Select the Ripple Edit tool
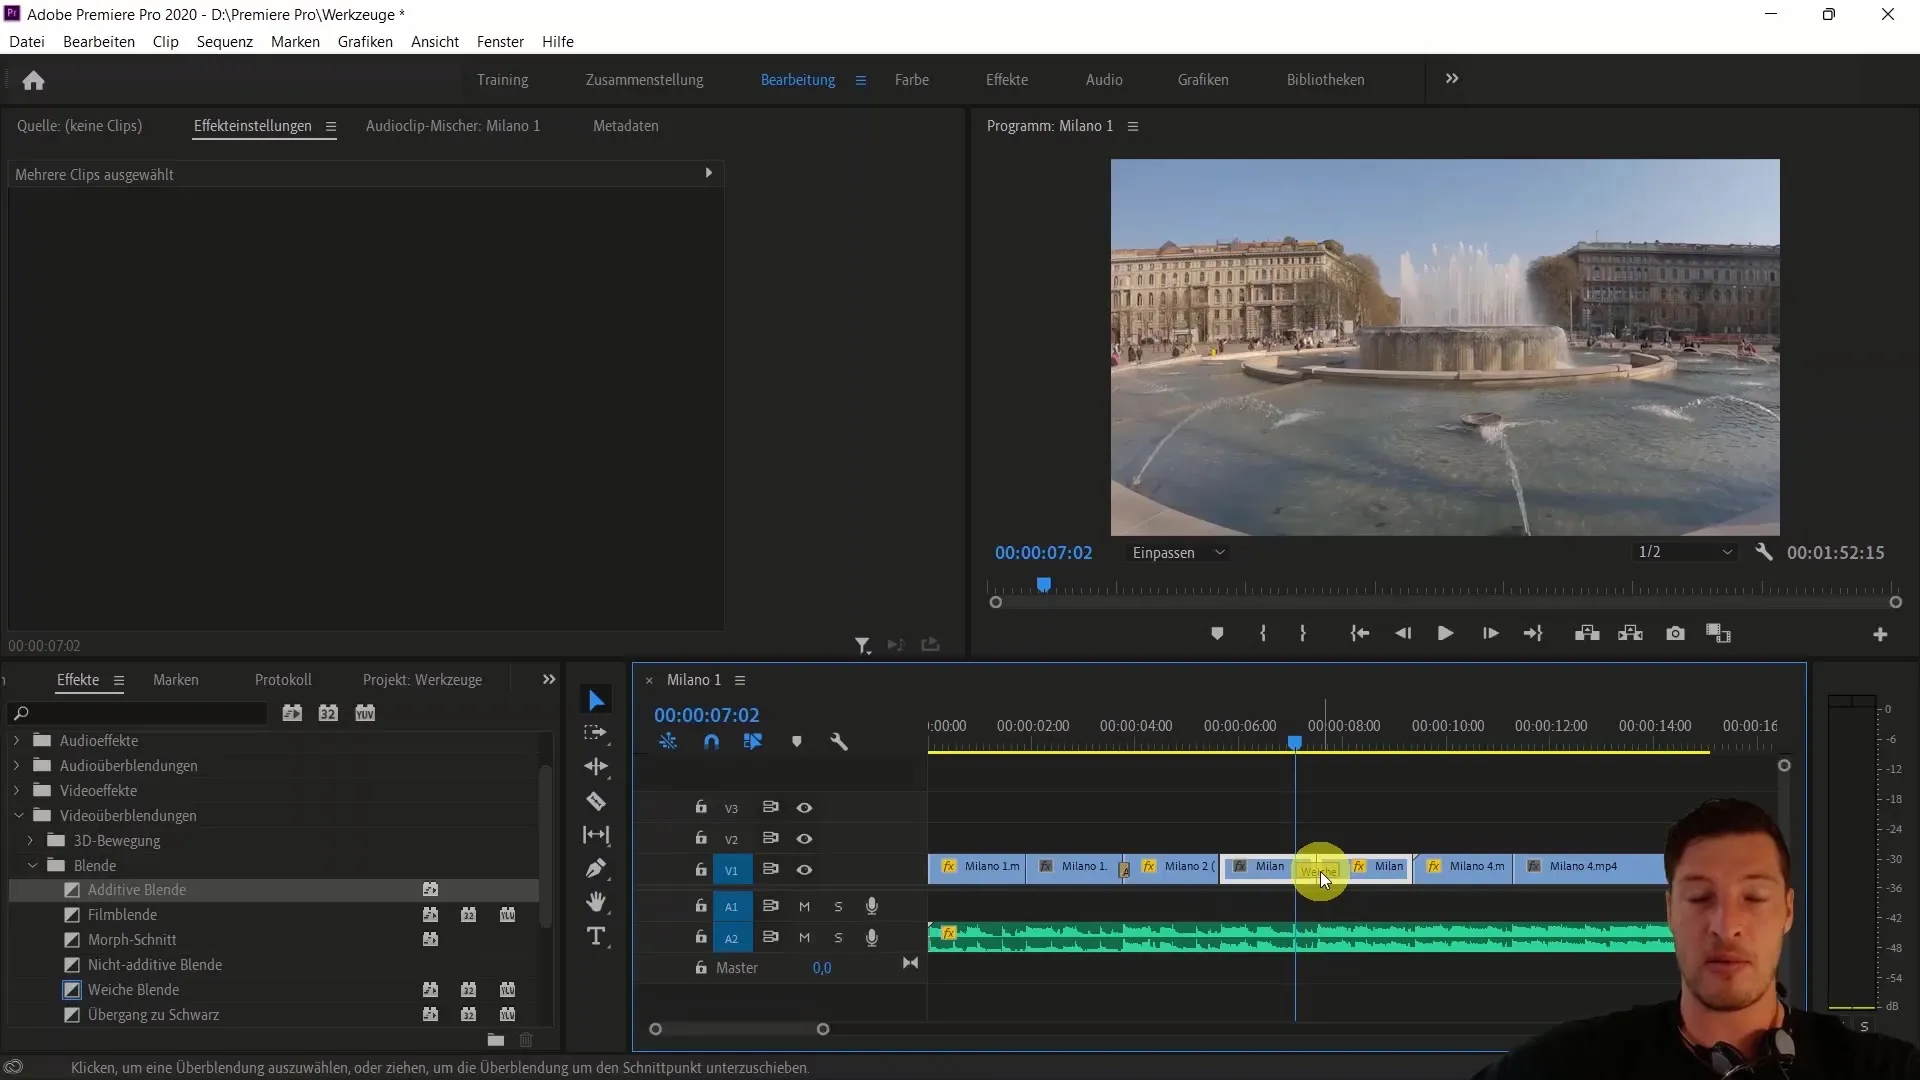The image size is (1920, 1080). click(596, 767)
